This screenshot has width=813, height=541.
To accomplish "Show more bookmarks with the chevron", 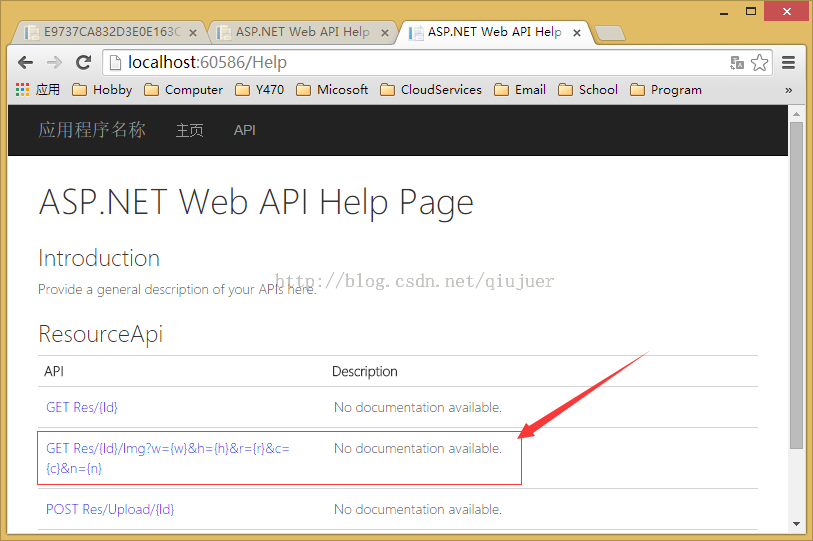I will pos(789,90).
